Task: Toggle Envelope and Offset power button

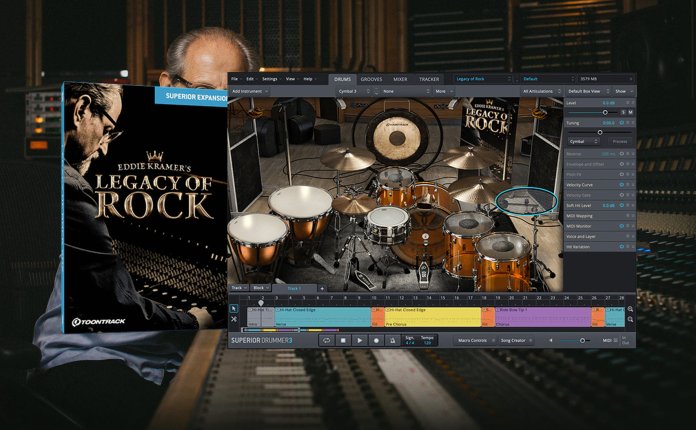Action: click(621, 164)
